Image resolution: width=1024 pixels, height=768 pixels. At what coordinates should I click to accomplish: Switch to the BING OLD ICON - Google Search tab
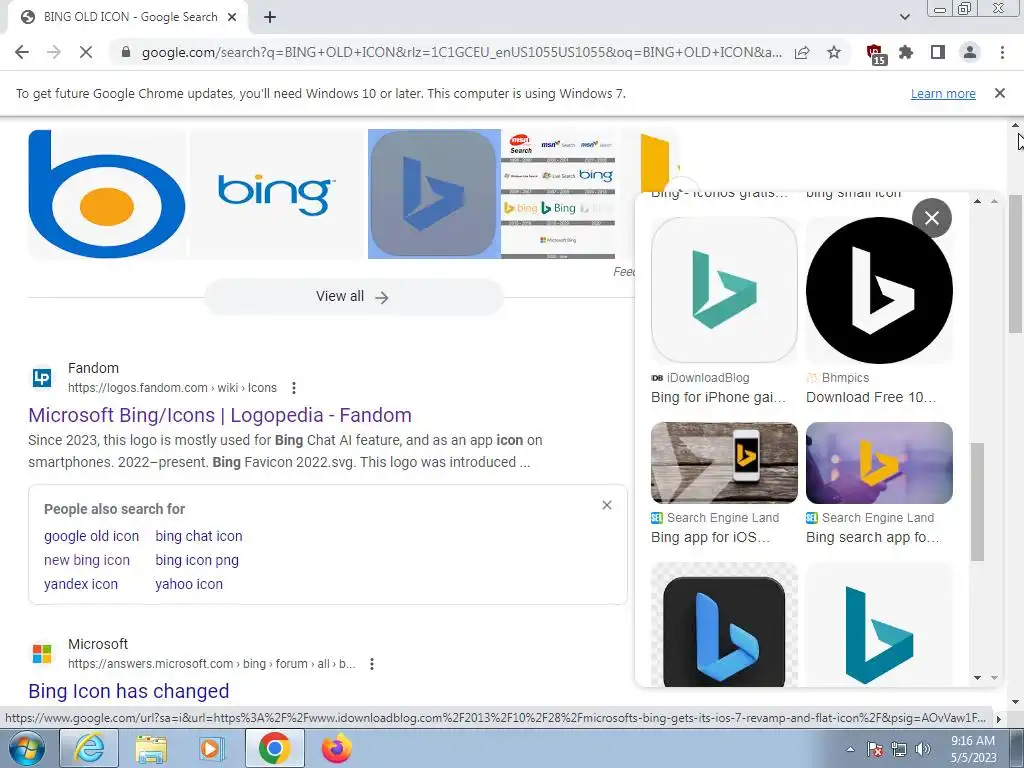point(128,17)
